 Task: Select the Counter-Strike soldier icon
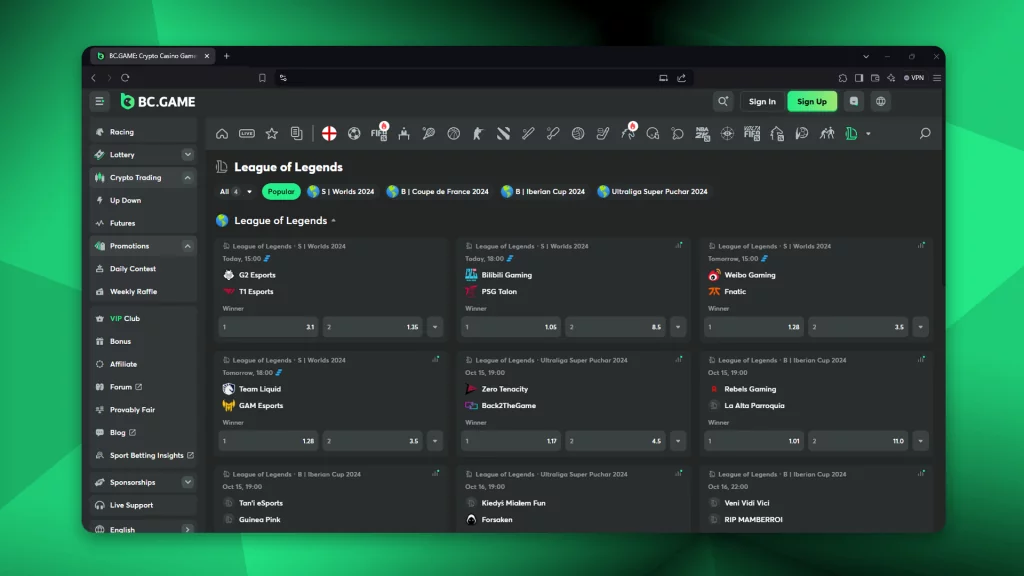pos(479,134)
